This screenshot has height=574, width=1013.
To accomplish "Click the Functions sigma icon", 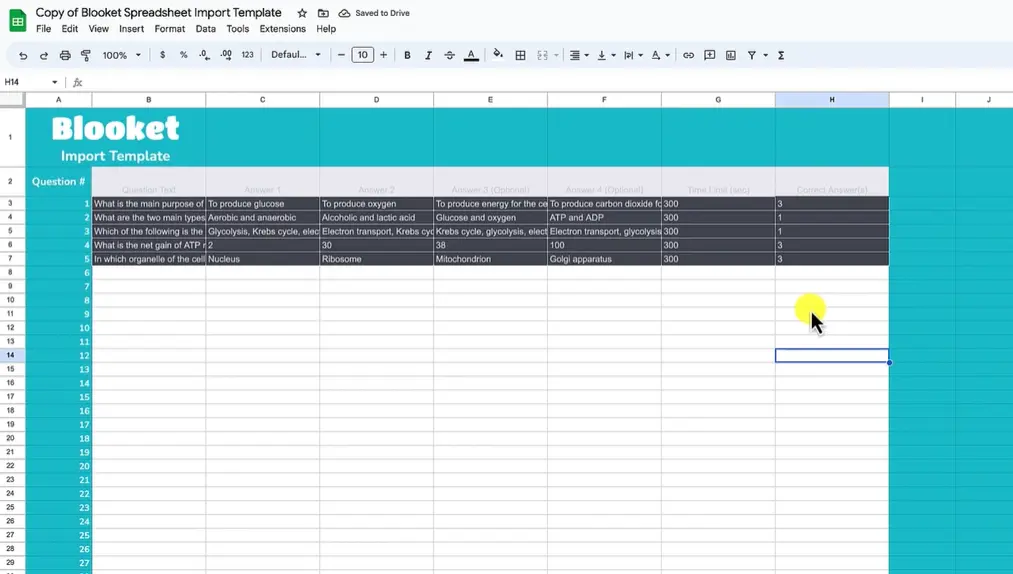I will [781, 56].
